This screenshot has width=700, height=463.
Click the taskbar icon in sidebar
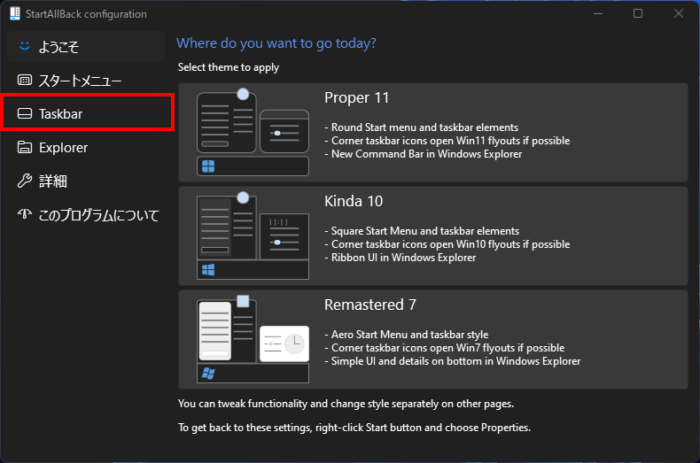pyautogui.click(x=25, y=113)
